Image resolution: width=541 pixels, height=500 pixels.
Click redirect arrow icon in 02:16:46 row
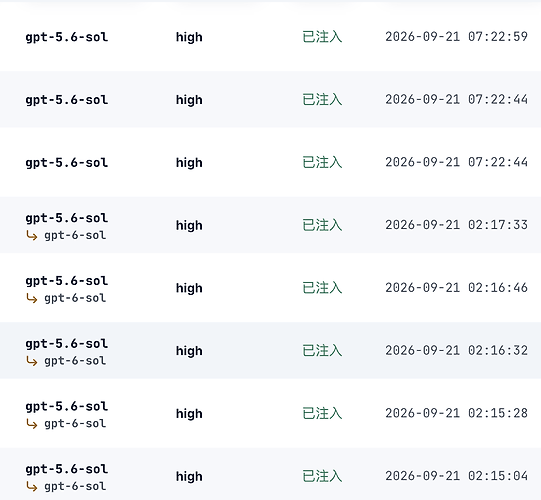coord(32,298)
